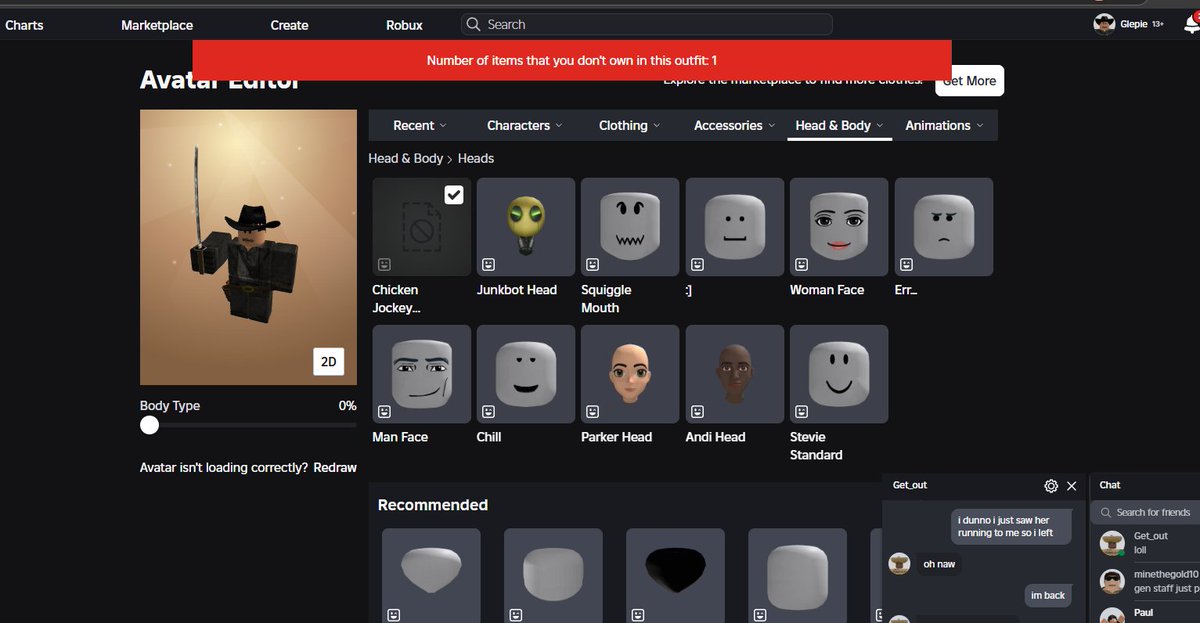The image size is (1200, 623).
Task: Click the Redraw link
Action: tap(335, 467)
